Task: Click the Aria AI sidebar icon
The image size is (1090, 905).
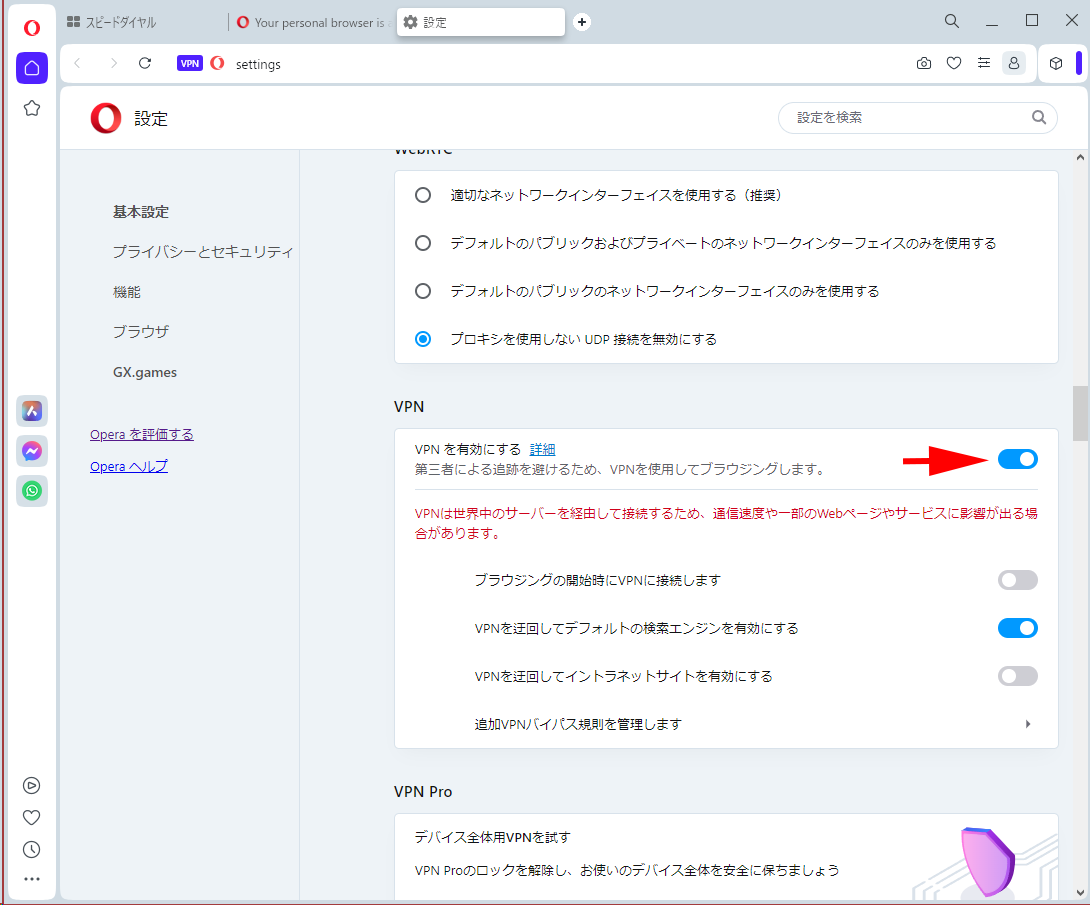Action: (x=32, y=410)
